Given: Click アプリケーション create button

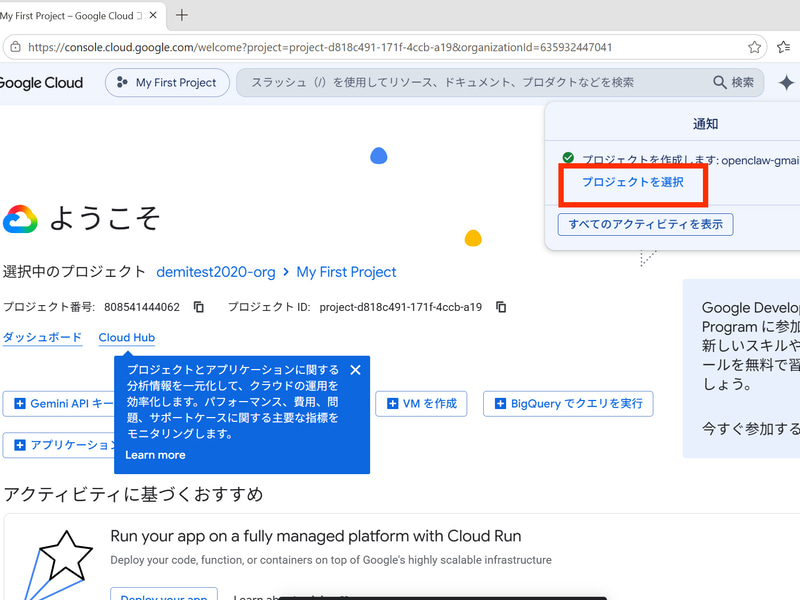Looking at the screenshot, I should pyautogui.click(x=59, y=445).
